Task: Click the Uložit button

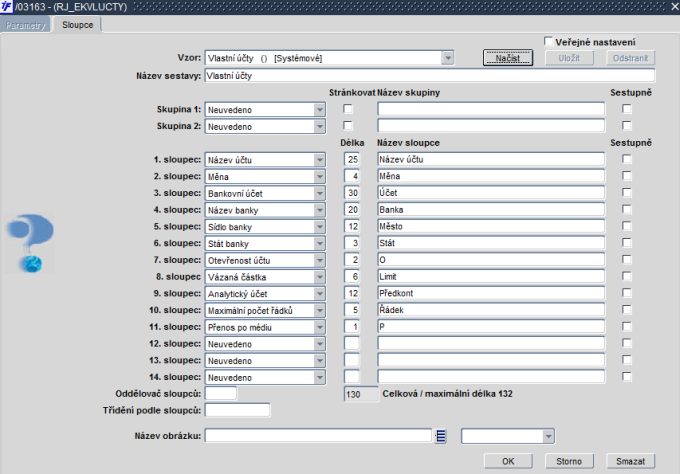Action: (x=569, y=58)
